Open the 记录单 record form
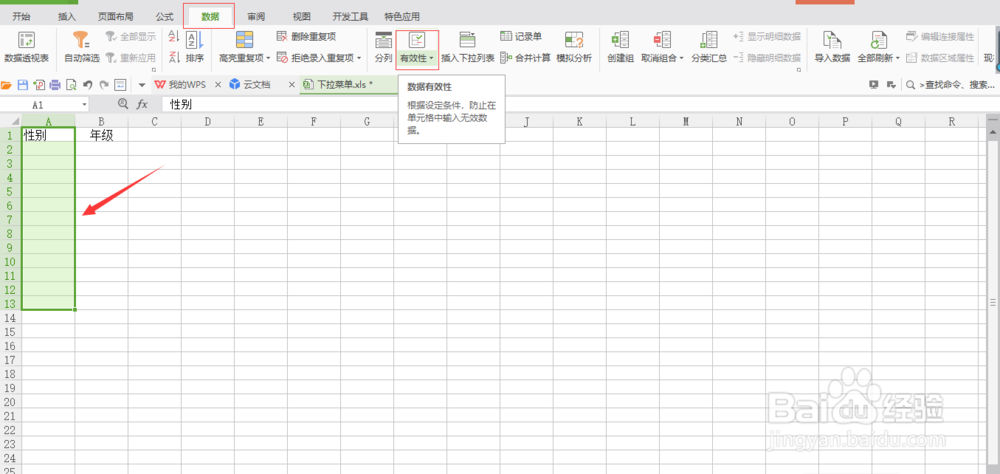This screenshot has height=474, width=1000. point(521,37)
